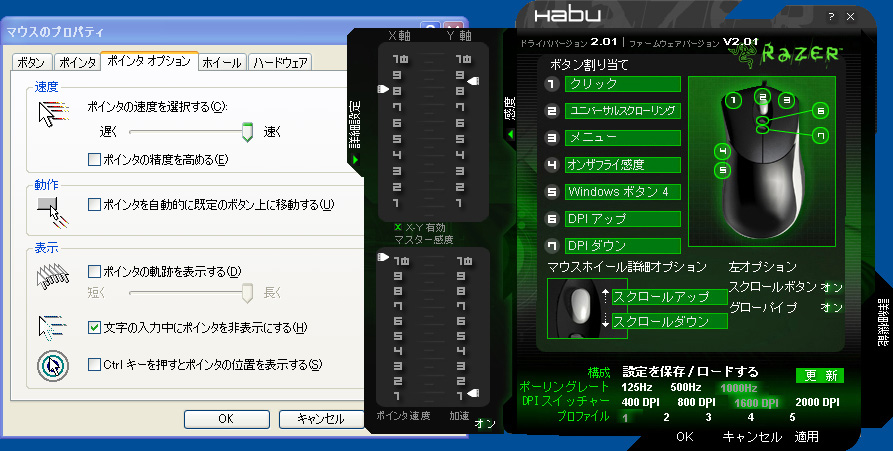Open the スクロールダウン wheel assignment dropdown
Image resolution: width=893 pixels, height=451 pixels.
click(x=670, y=321)
